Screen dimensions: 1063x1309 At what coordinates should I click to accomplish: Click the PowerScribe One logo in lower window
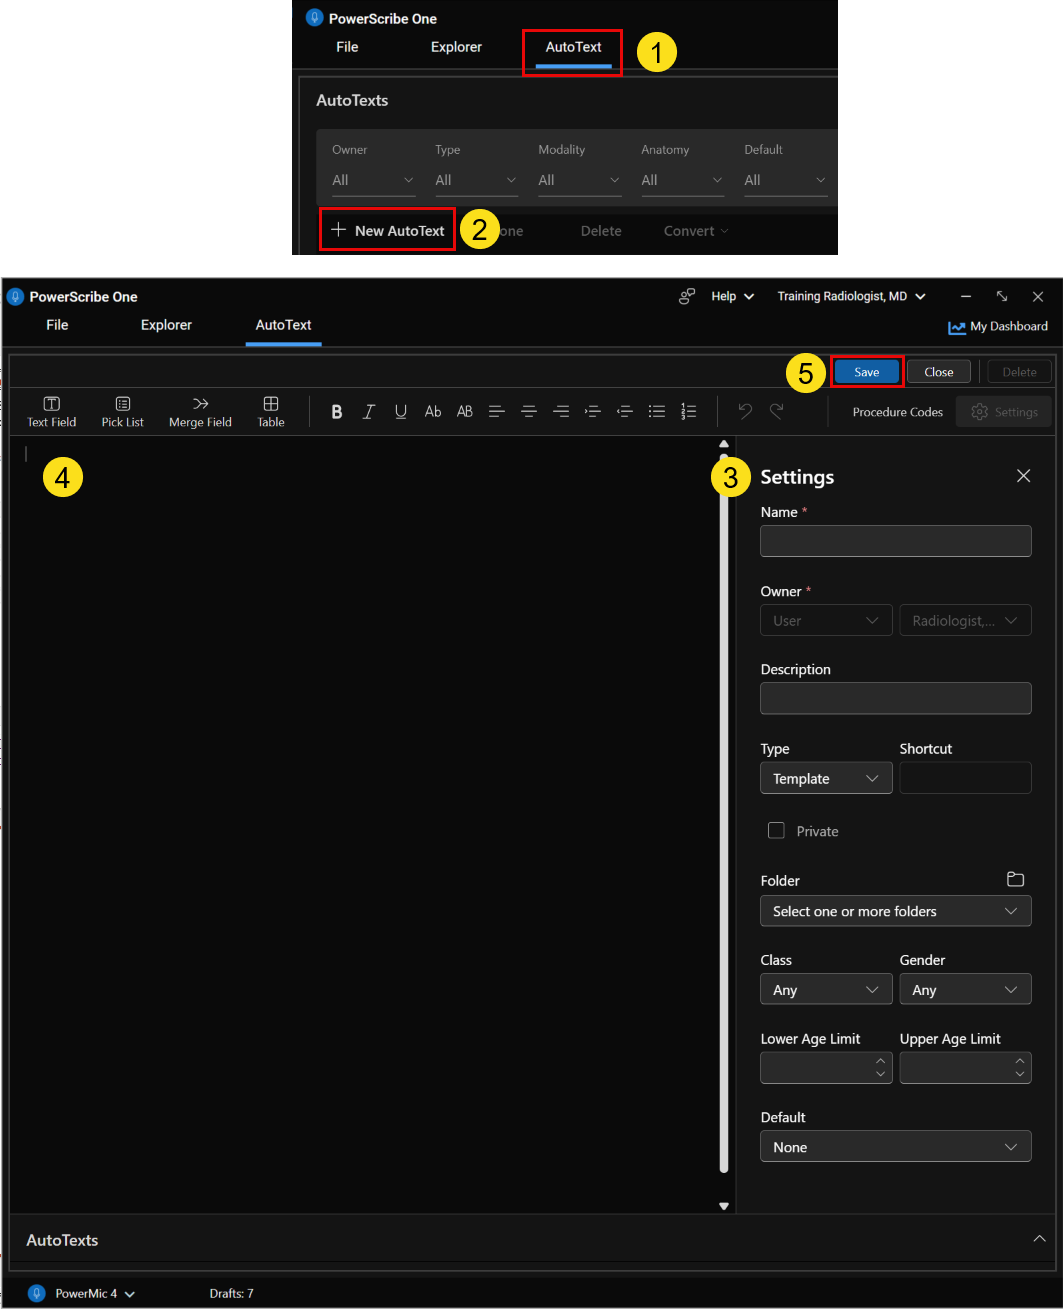tap(15, 297)
